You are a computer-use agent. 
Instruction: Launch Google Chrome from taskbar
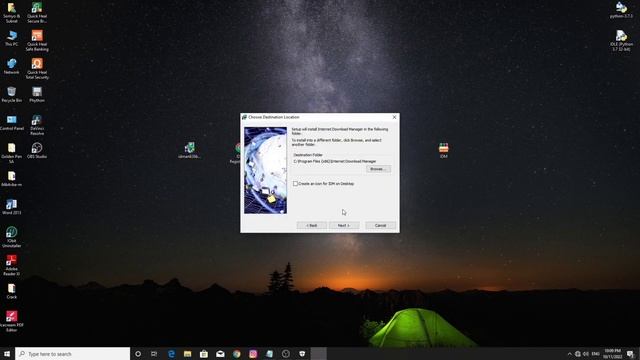coord(237,353)
